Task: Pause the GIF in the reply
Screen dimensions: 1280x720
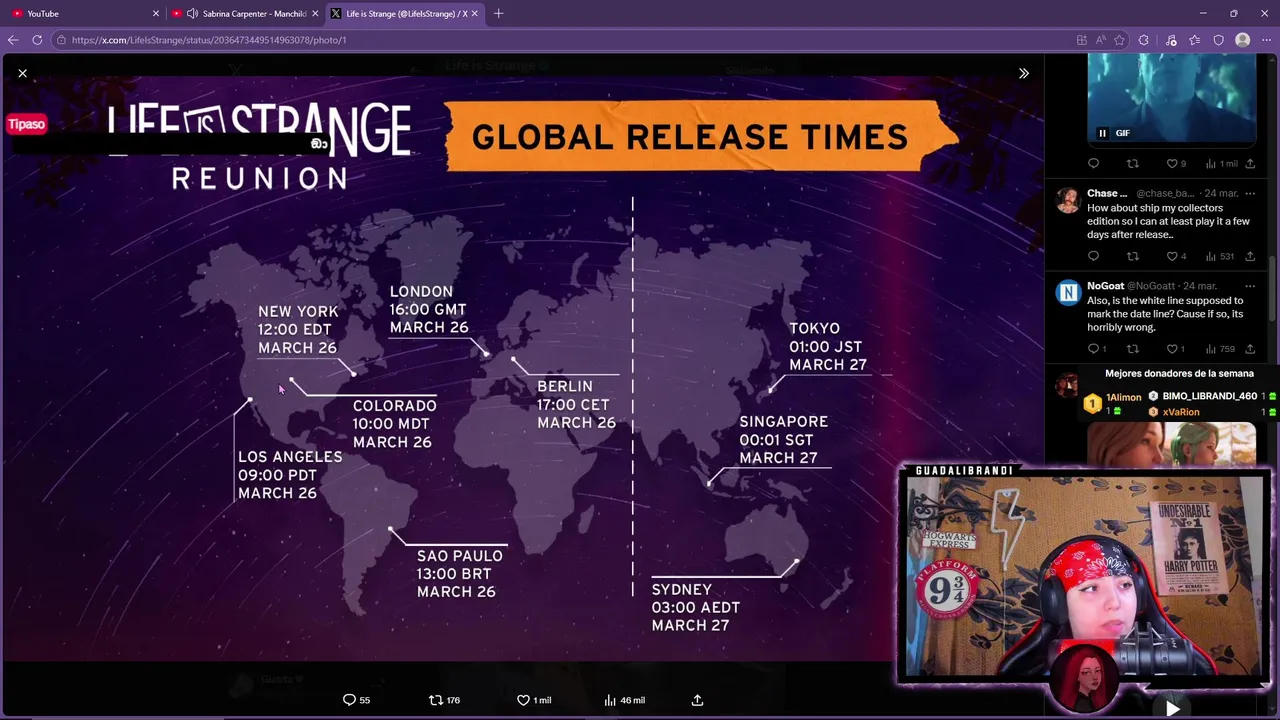Action: tap(1102, 133)
